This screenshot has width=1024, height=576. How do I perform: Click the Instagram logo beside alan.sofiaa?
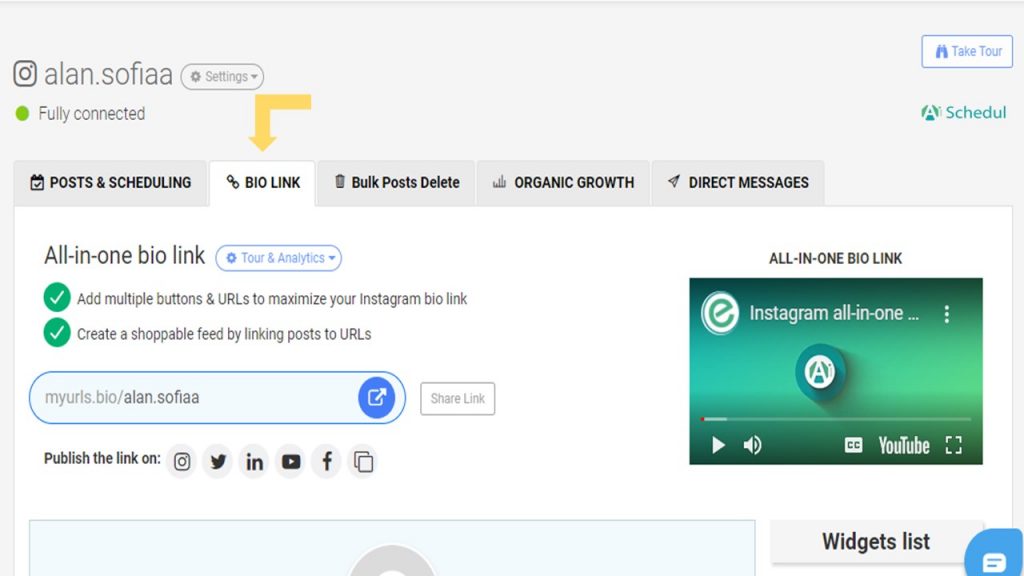[25, 74]
